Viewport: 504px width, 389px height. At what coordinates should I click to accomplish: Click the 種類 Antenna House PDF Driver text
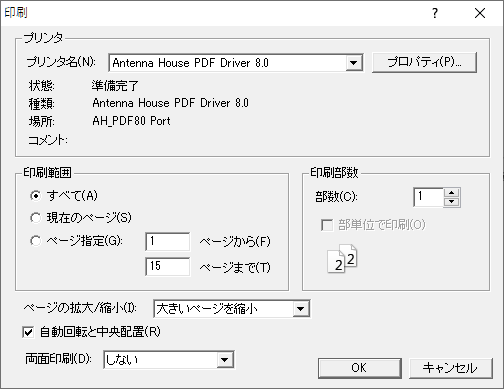pos(170,103)
